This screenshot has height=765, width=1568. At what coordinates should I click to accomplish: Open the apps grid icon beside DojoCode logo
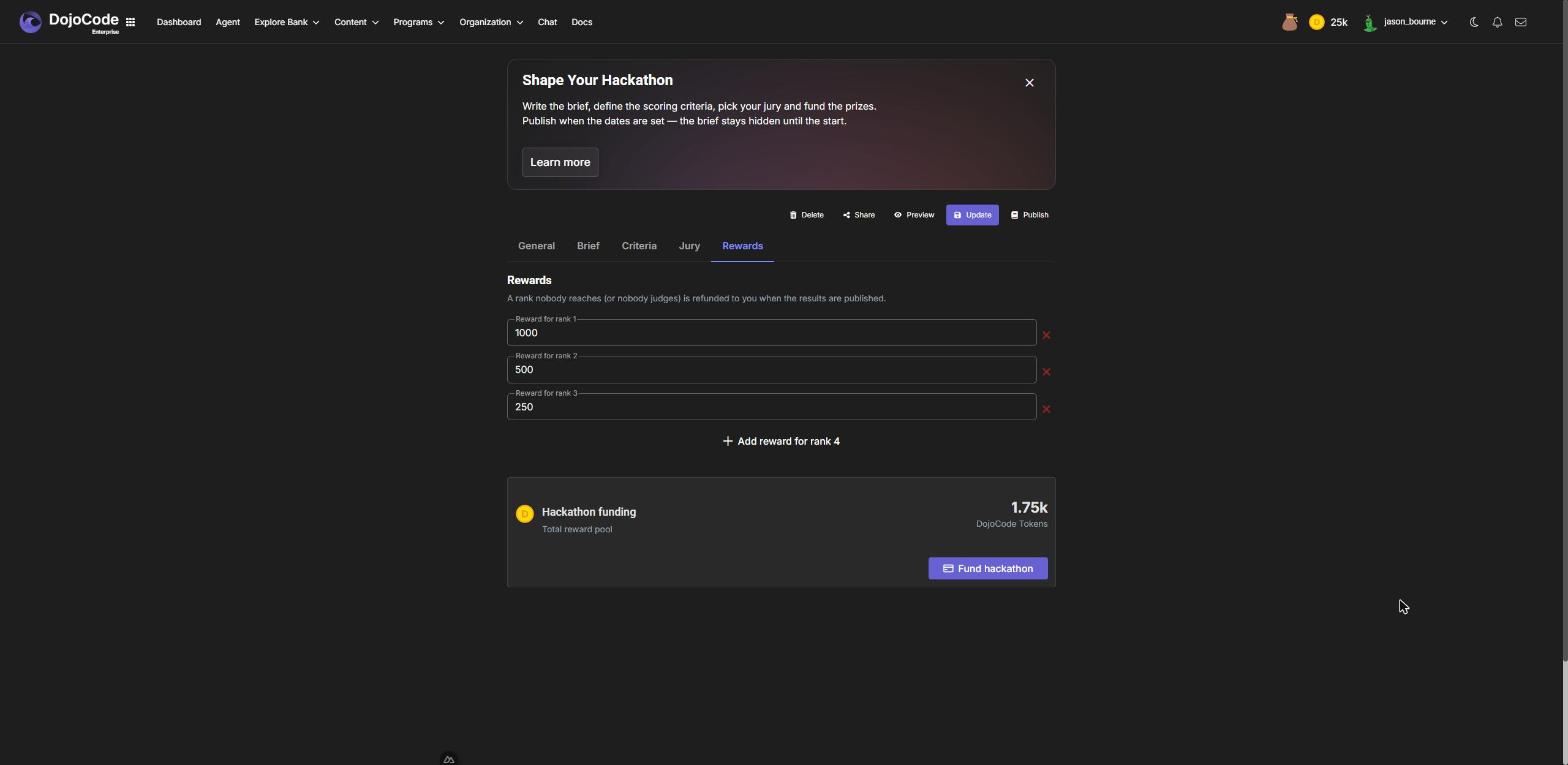coord(130,22)
